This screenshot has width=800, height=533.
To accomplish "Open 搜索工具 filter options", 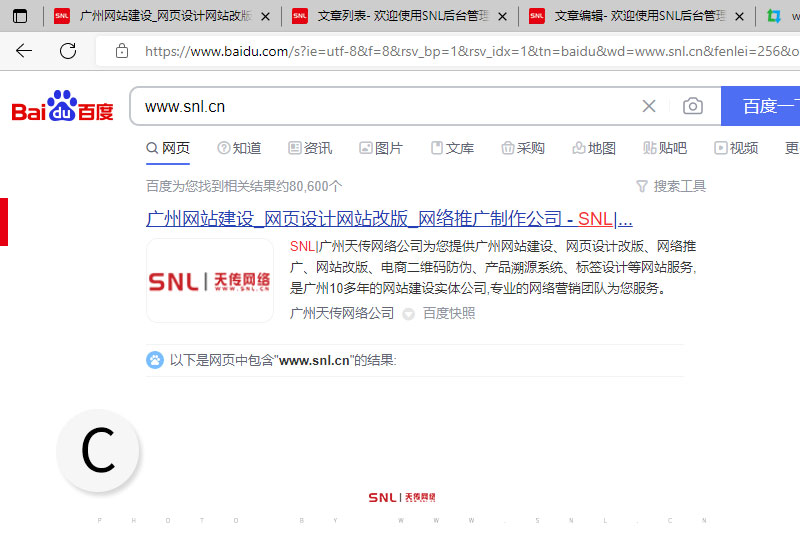I will [671, 186].
